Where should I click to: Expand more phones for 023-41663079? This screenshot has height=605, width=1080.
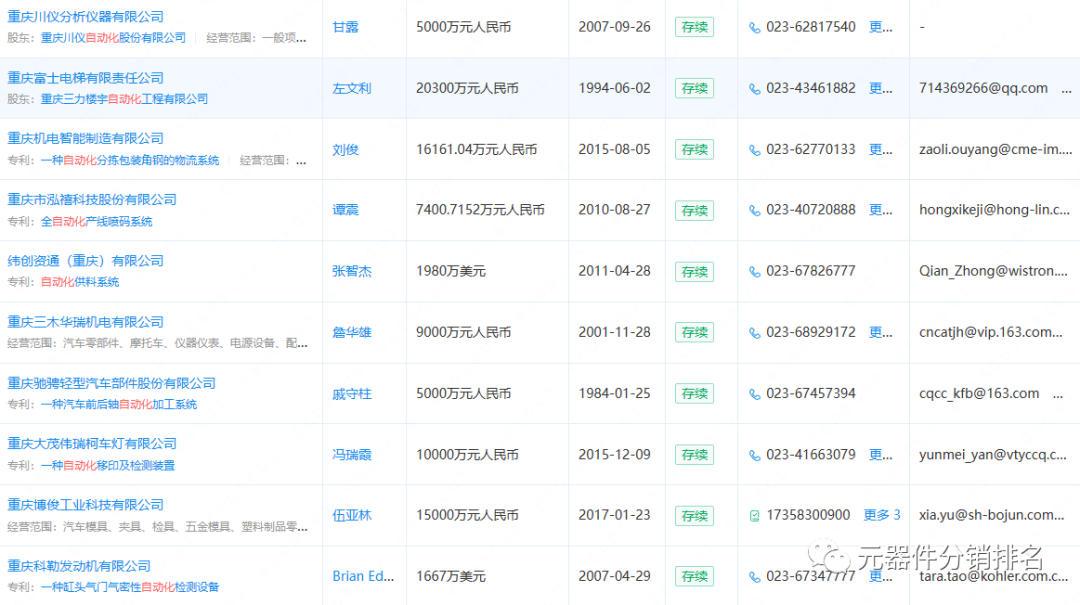pos(880,455)
